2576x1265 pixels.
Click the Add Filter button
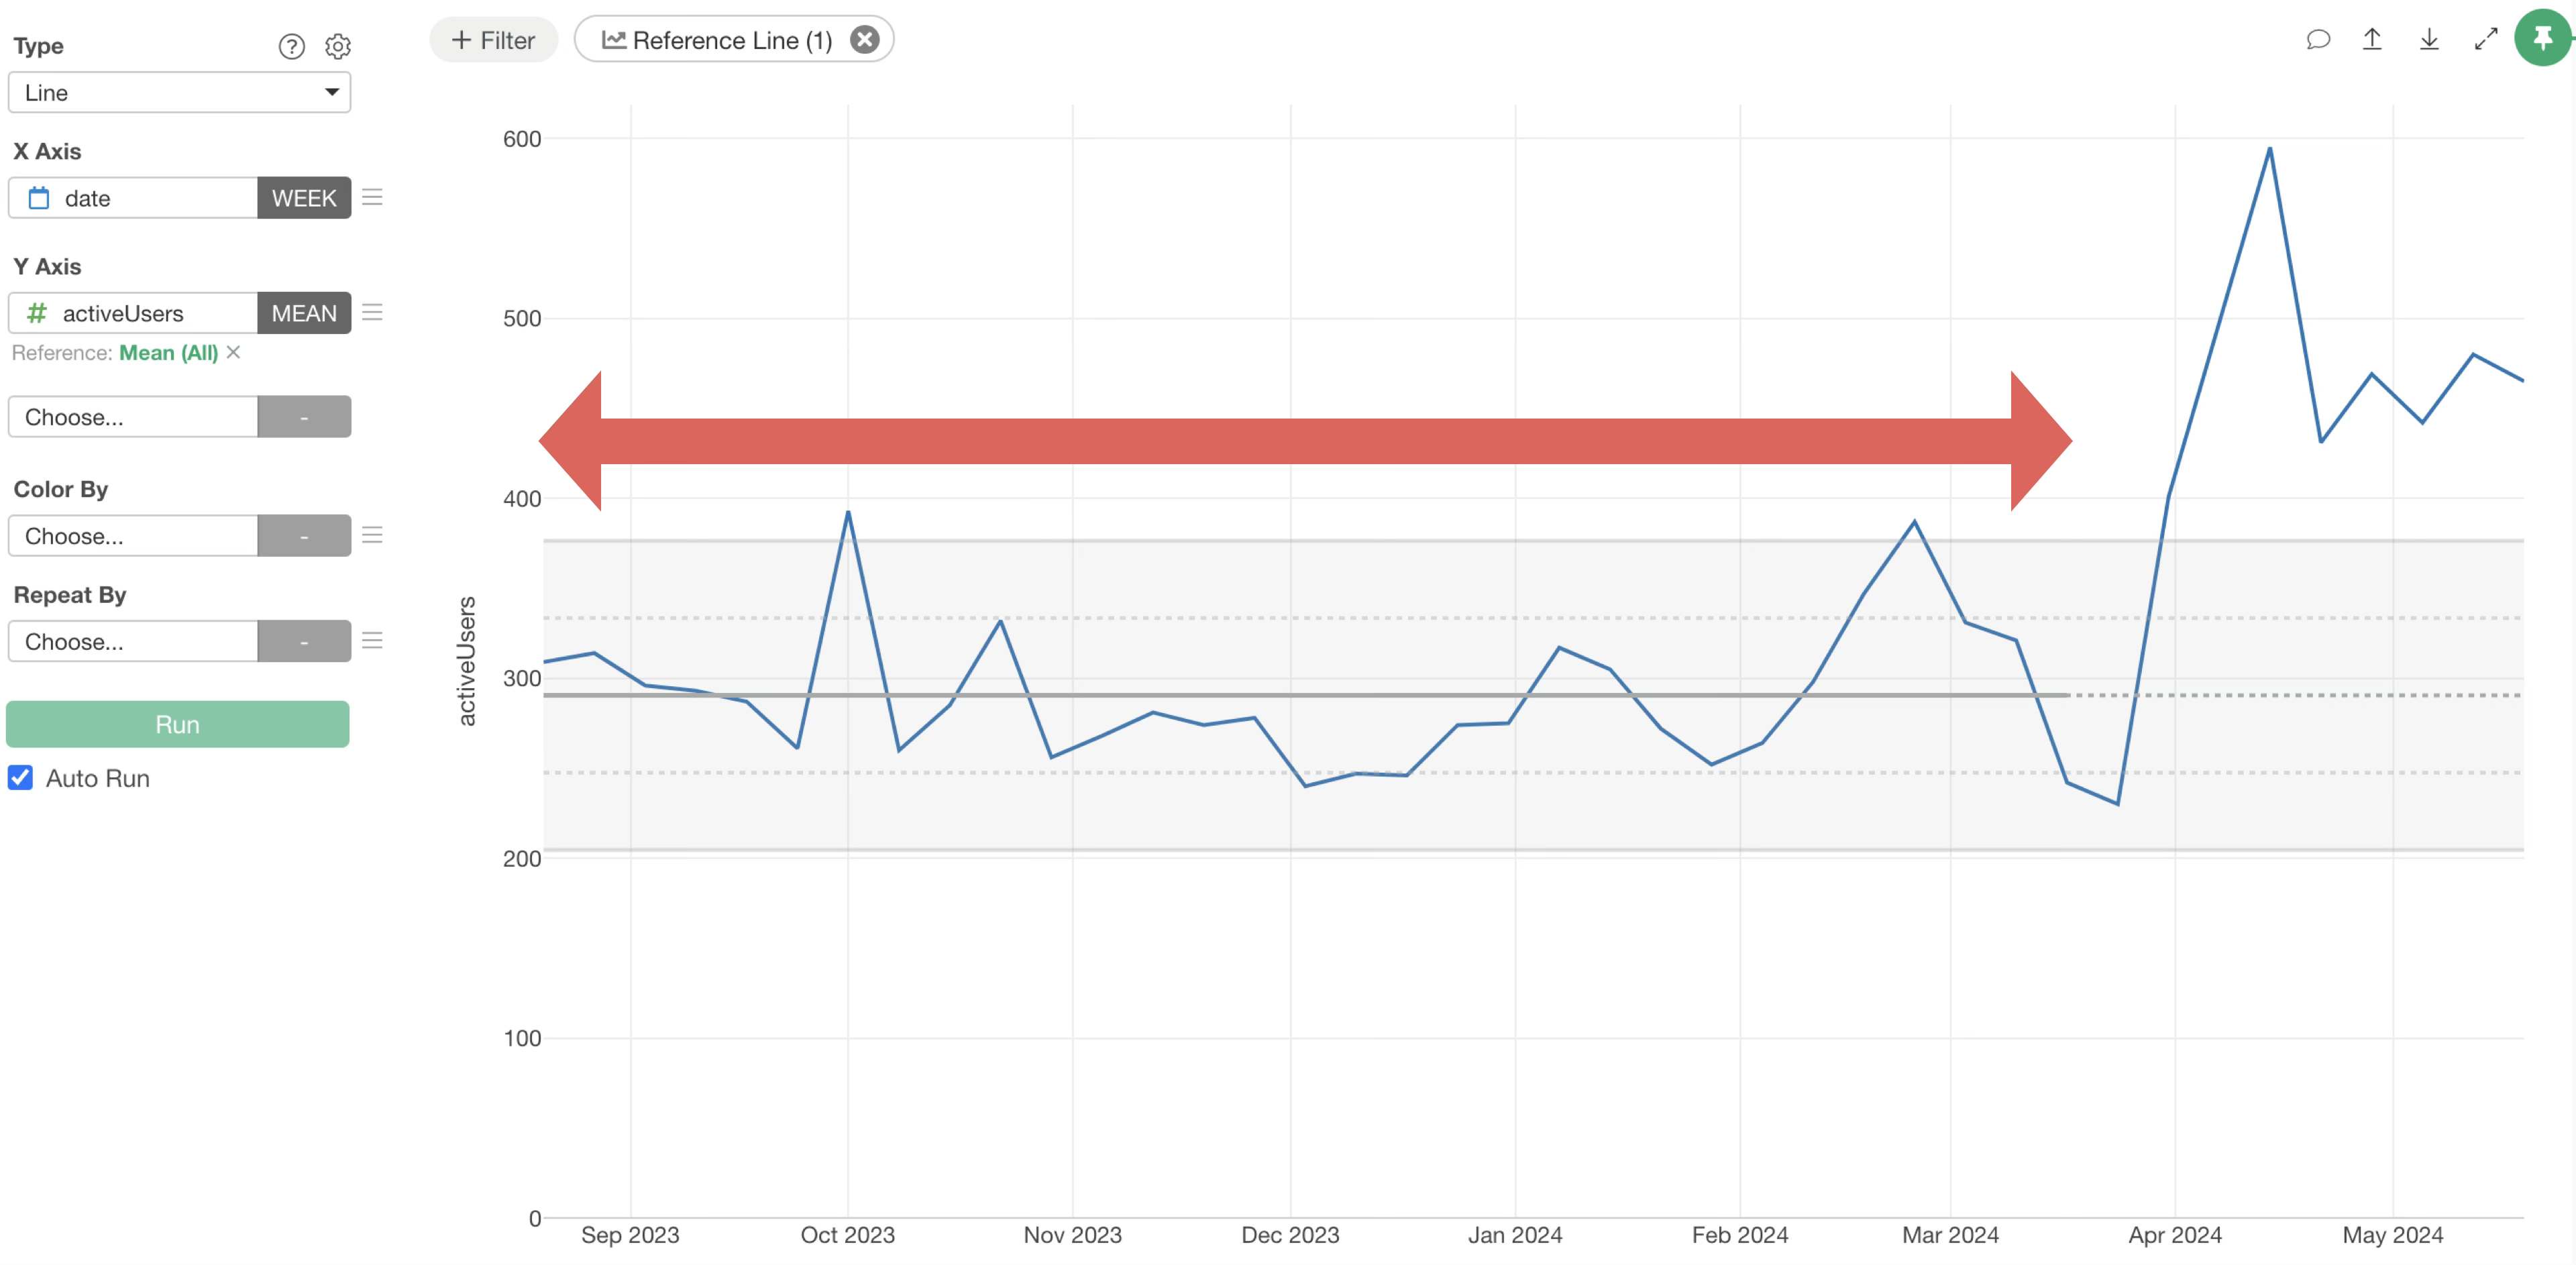[x=493, y=40]
